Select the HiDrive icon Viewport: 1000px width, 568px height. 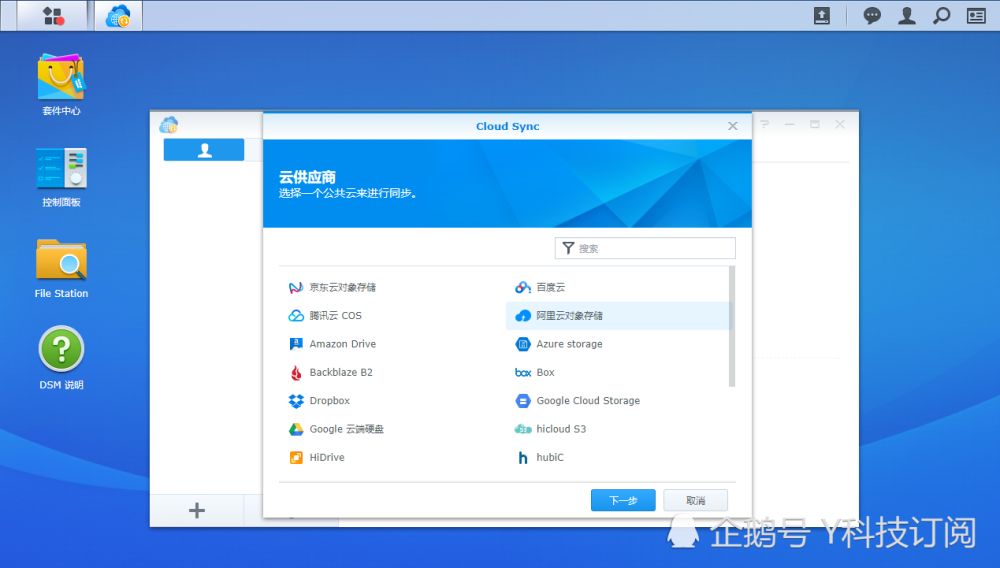(296, 457)
